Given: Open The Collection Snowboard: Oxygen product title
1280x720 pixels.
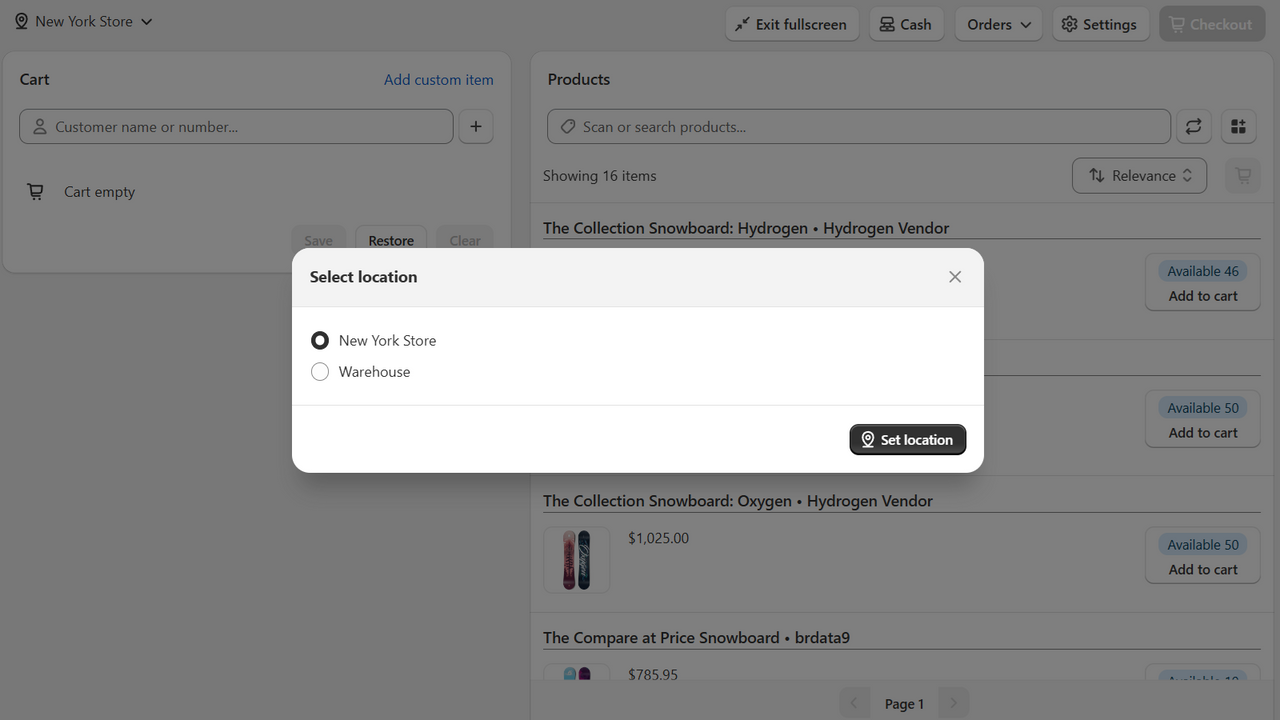Looking at the screenshot, I should 738,501.
